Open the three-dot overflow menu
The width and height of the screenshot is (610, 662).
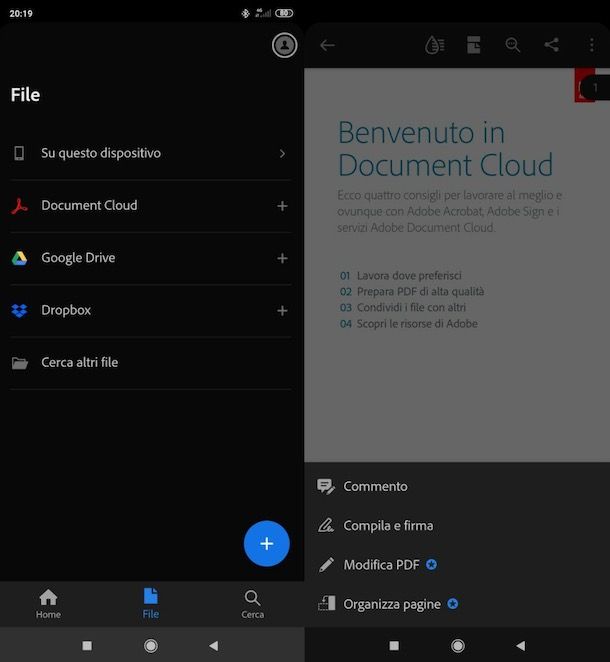pyautogui.click(x=592, y=45)
